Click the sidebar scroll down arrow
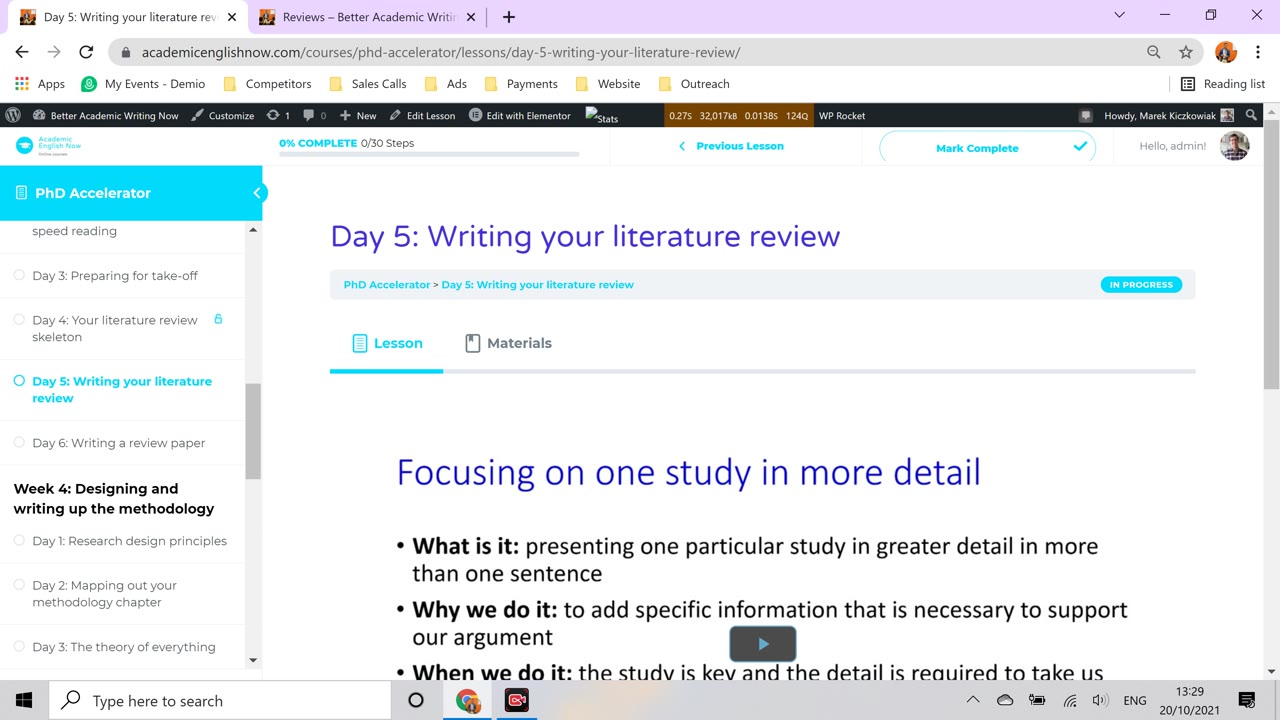This screenshot has width=1280, height=720. coord(253,660)
